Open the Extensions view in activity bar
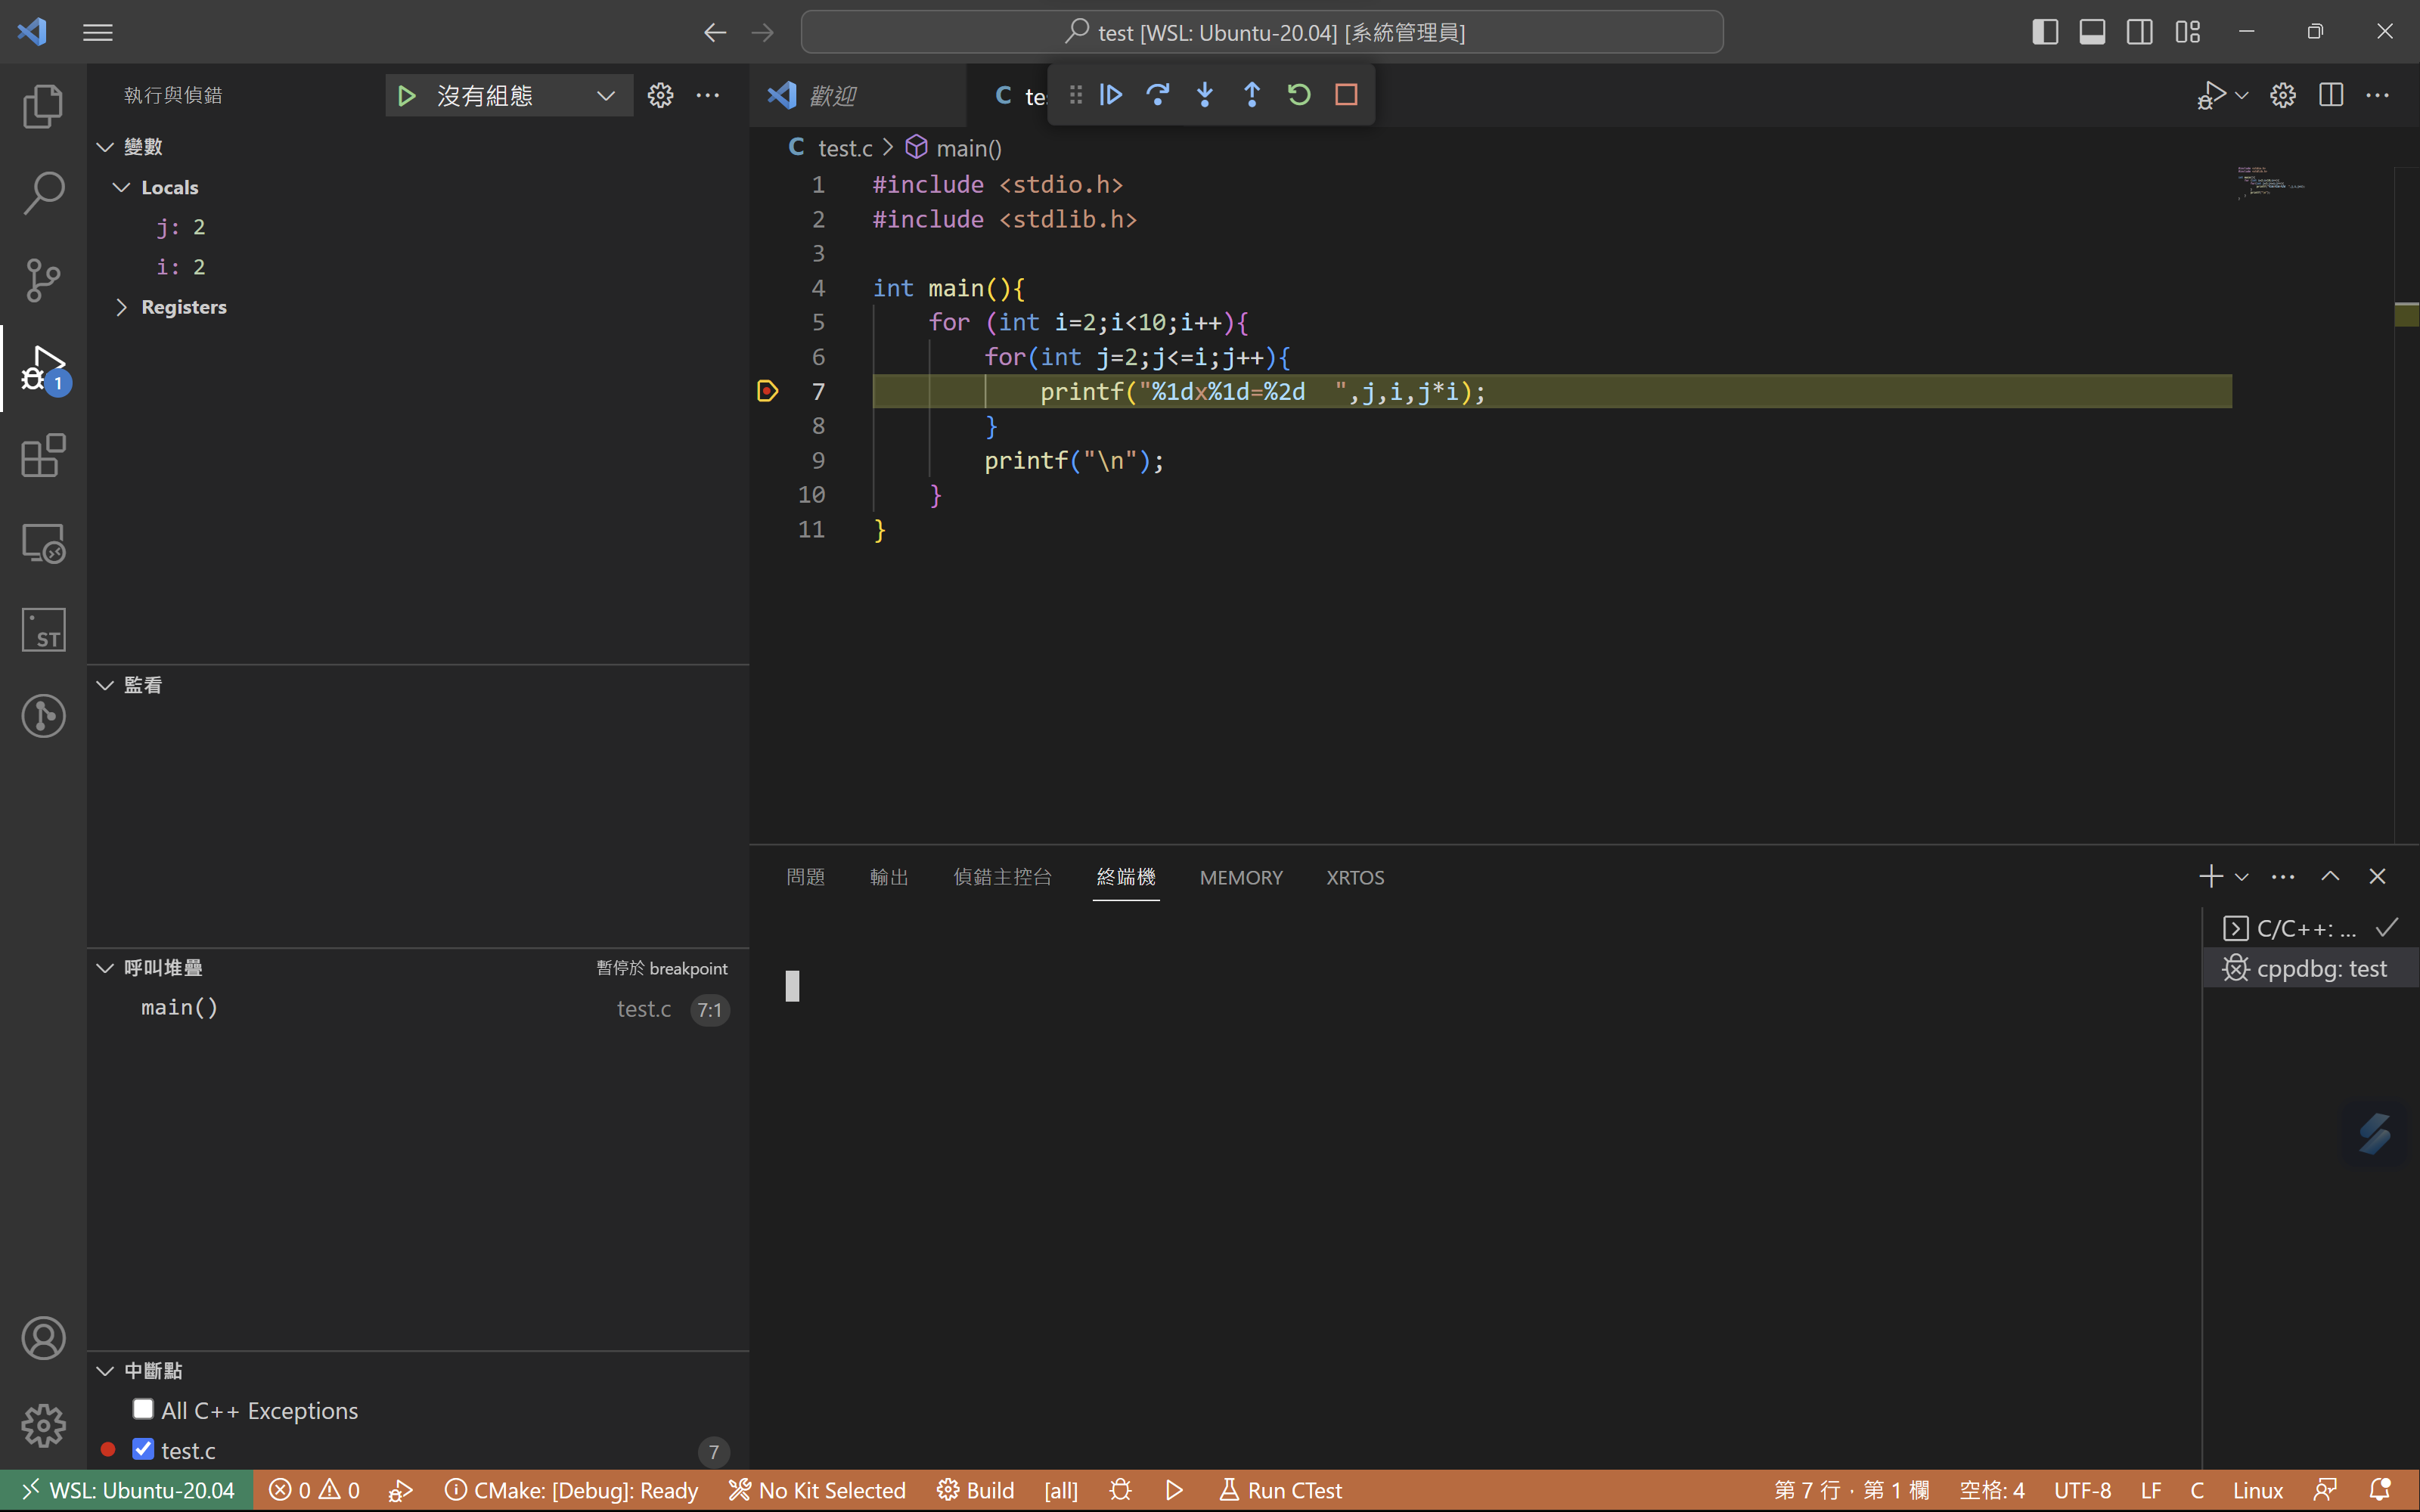The height and width of the screenshot is (1512, 2420). coord(43,456)
